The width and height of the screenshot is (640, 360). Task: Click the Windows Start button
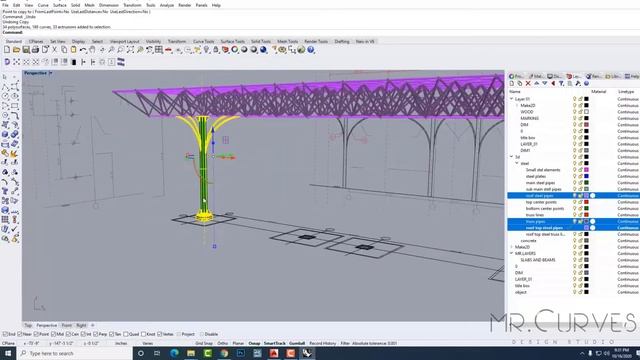(8, 353)
